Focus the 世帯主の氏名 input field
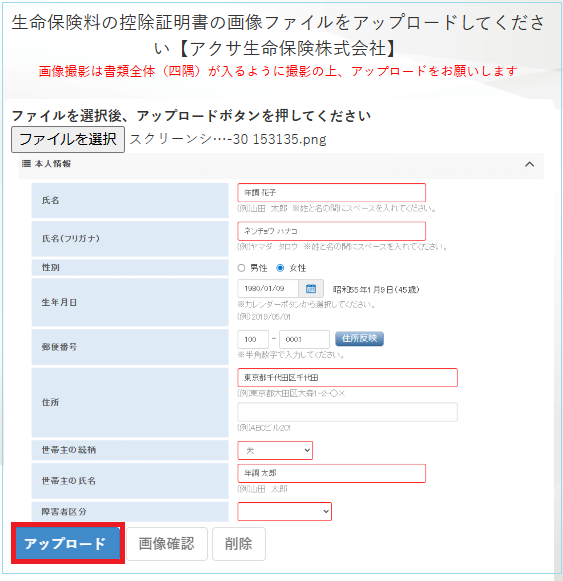The height and width of the screenshot is (581, 563). pyautogui.click(x=331, y=473)
